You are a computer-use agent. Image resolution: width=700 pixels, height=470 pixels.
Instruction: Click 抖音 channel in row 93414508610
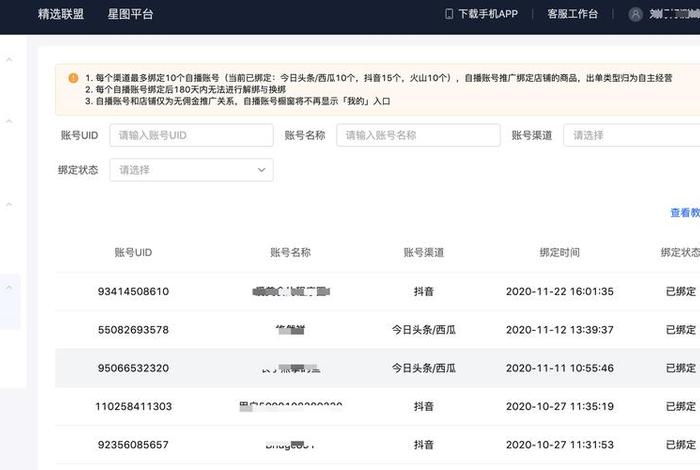(424, 291)
